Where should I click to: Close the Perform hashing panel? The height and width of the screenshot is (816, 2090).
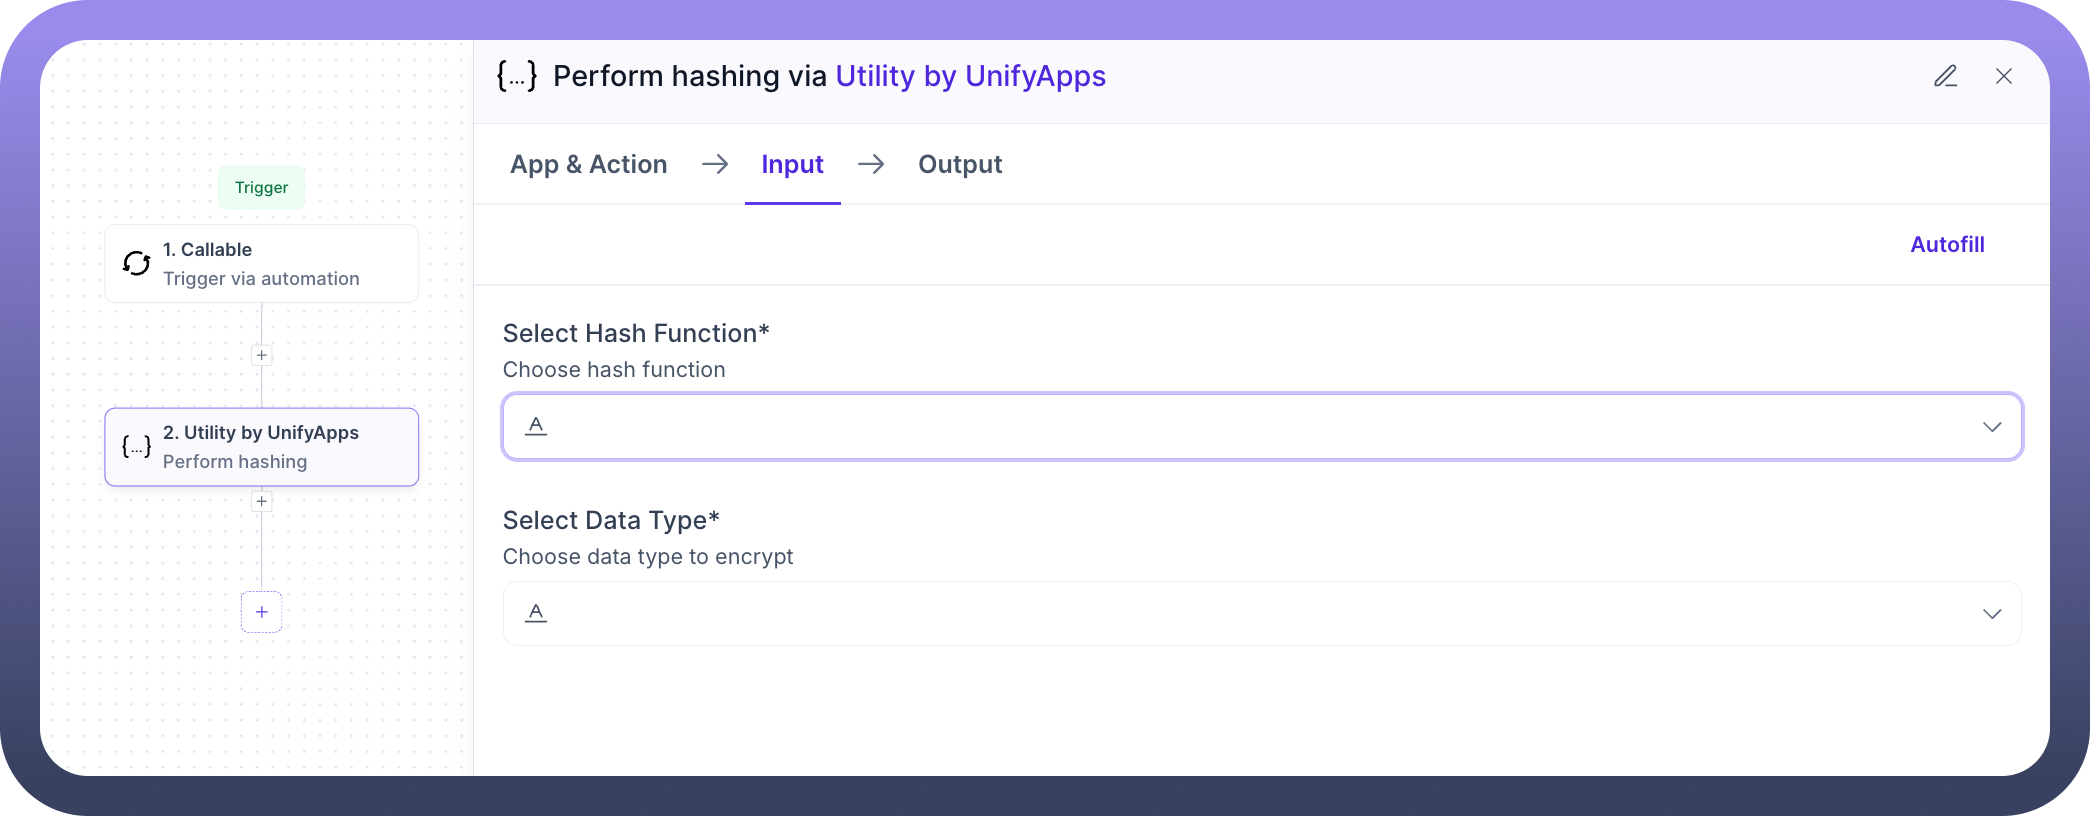pos(2003,76)
